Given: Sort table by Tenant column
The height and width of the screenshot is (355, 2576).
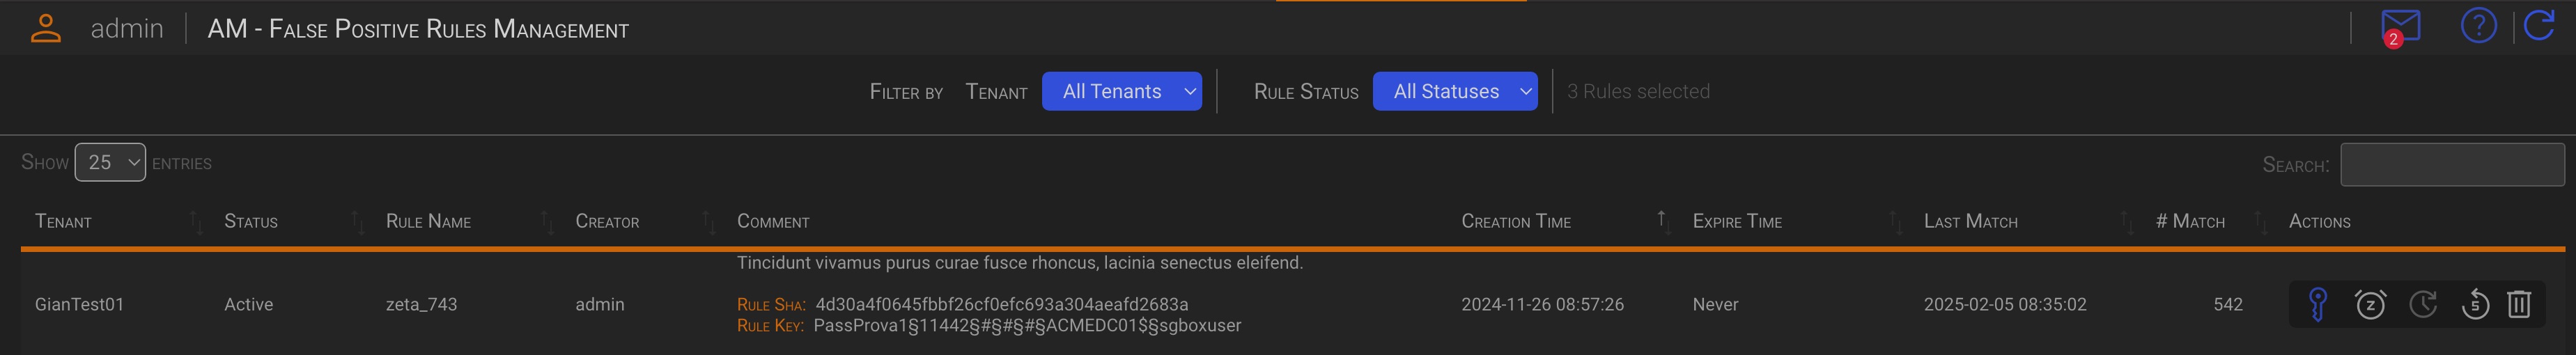Looking at the screenshot, I should pyautogui.click(x=64, y=222).
